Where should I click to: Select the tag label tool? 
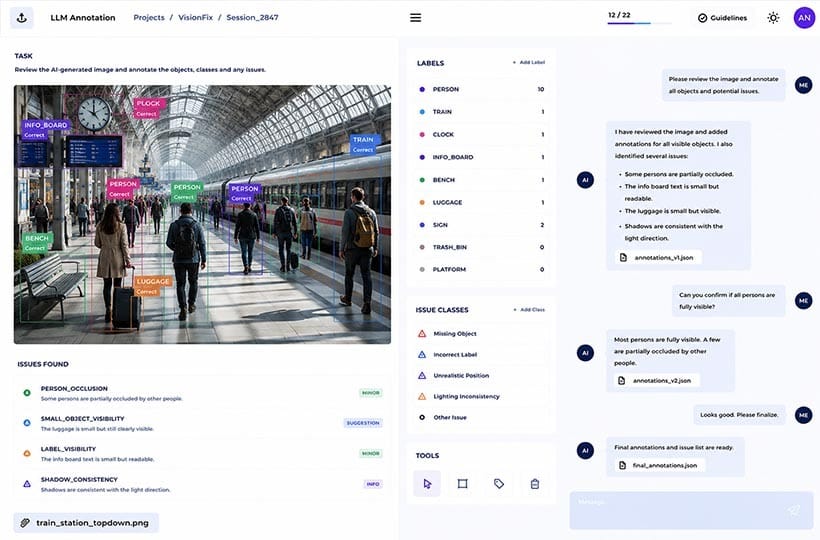[x=498, y=484]
